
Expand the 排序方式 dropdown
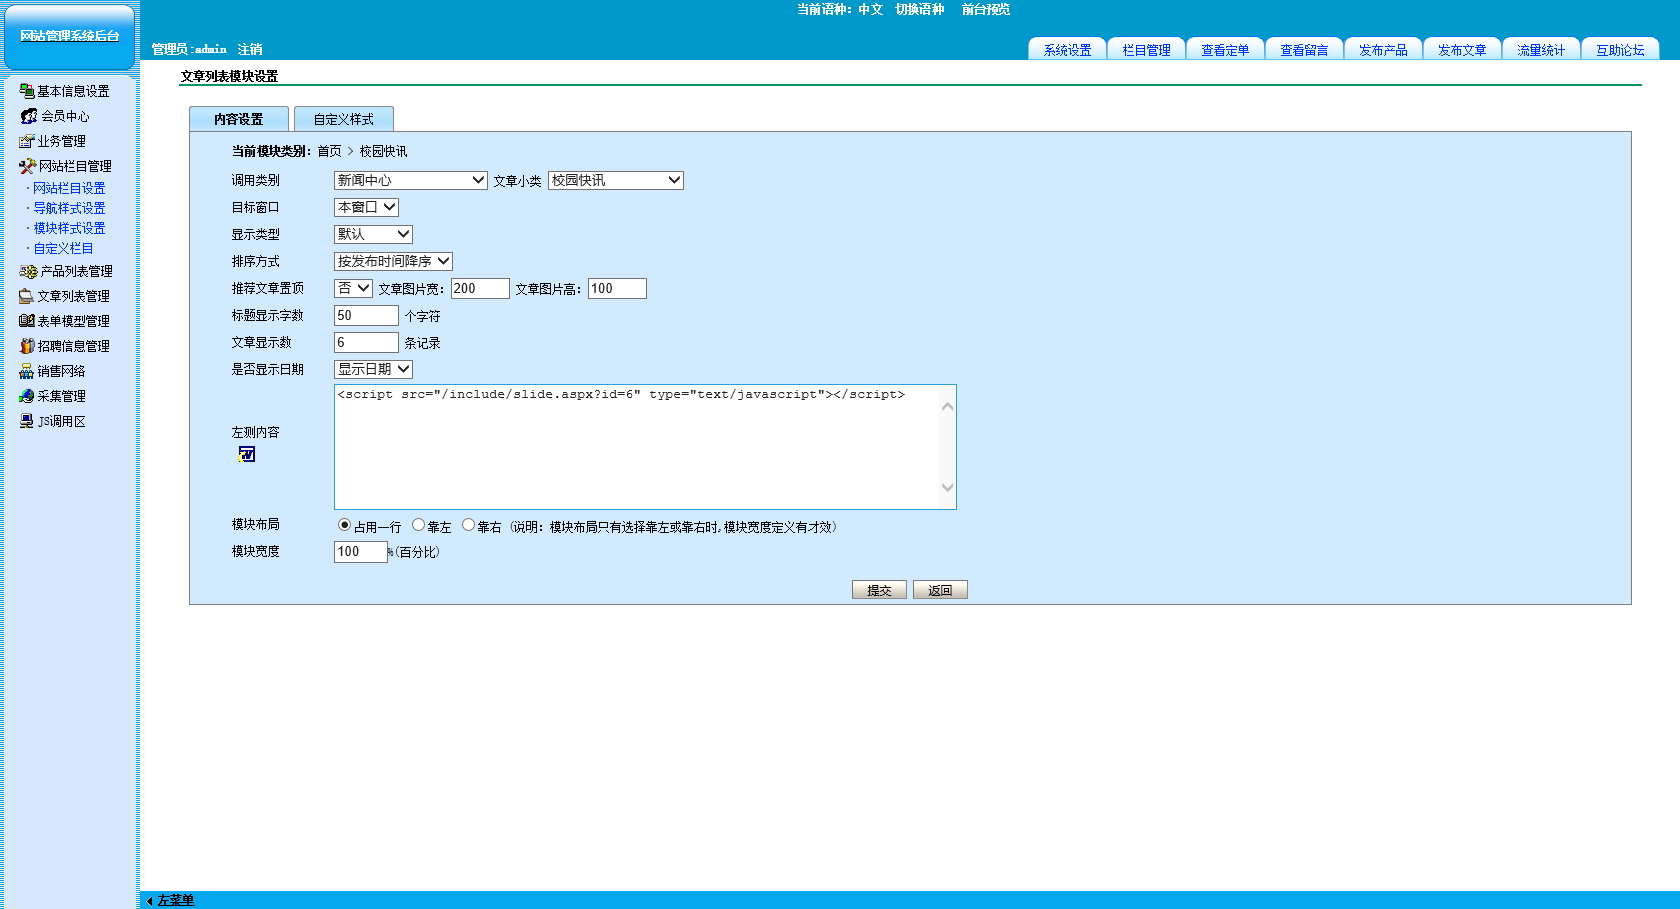393,261
